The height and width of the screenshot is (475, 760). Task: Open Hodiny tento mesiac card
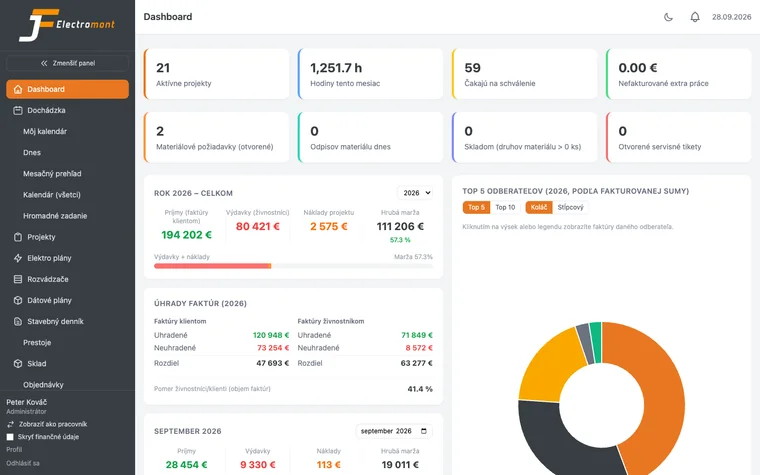tap(370, 74)
